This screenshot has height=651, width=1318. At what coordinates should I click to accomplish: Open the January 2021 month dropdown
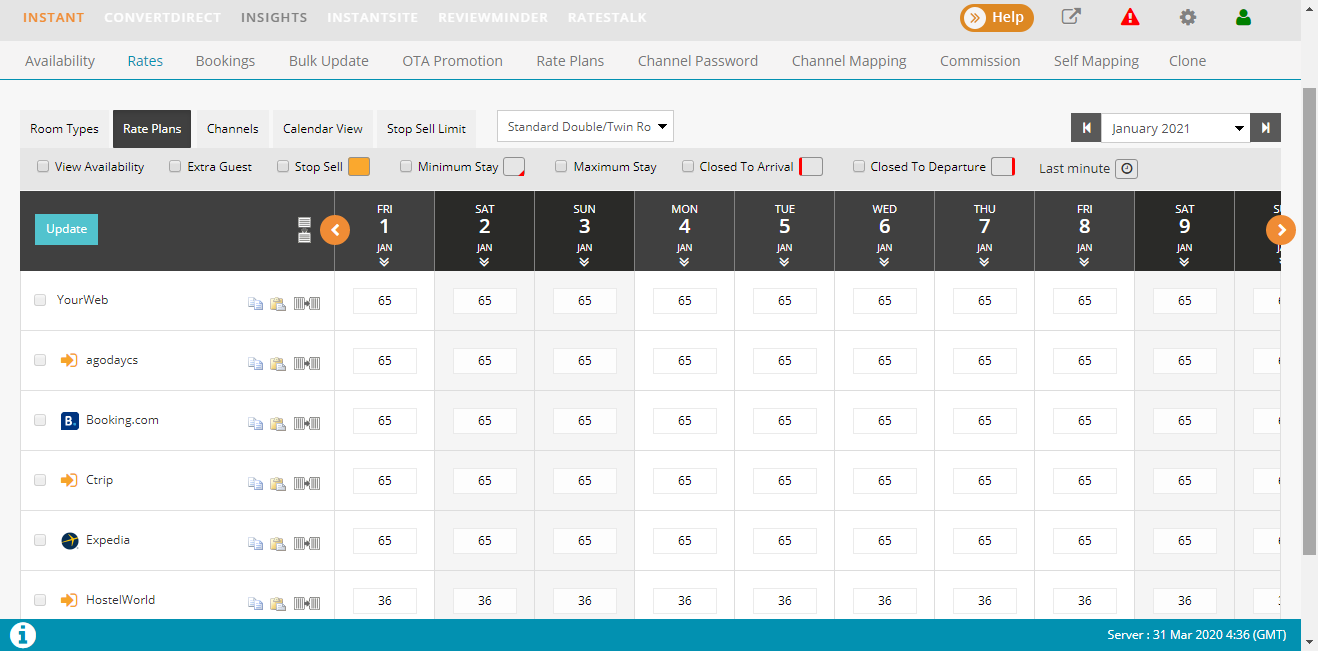(1176, 128)
